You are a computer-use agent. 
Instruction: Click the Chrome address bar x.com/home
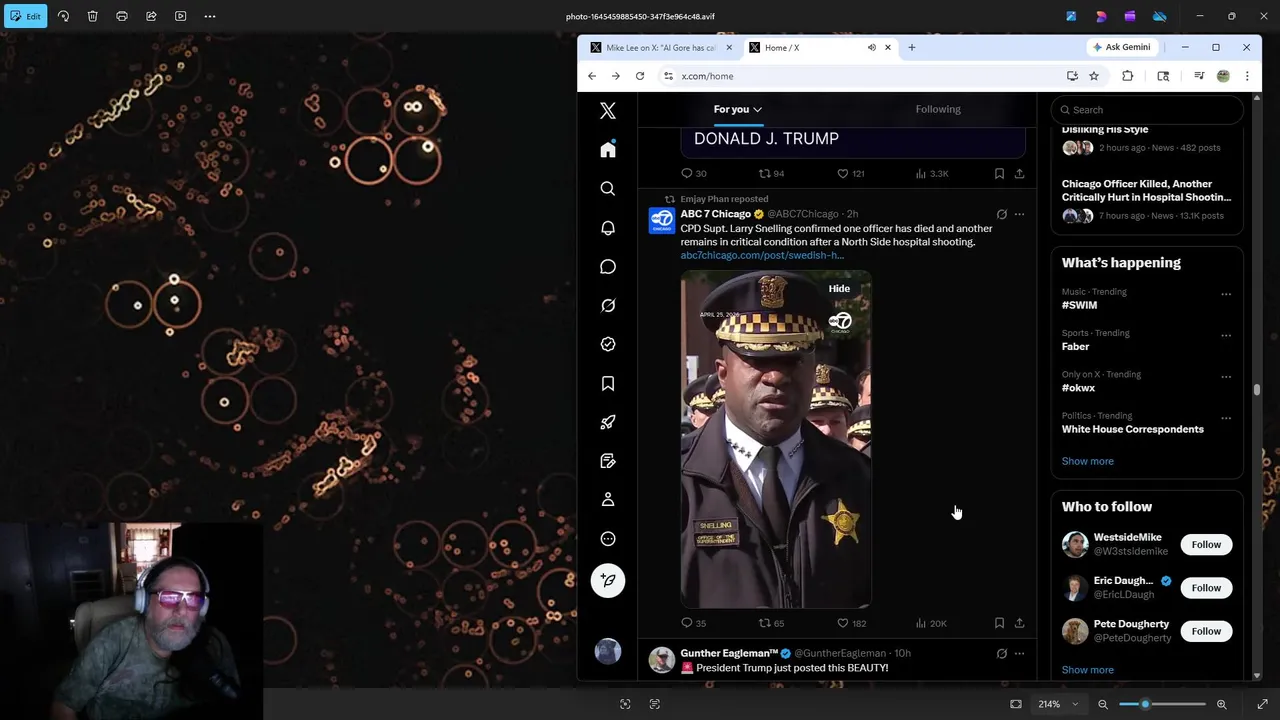860,76
